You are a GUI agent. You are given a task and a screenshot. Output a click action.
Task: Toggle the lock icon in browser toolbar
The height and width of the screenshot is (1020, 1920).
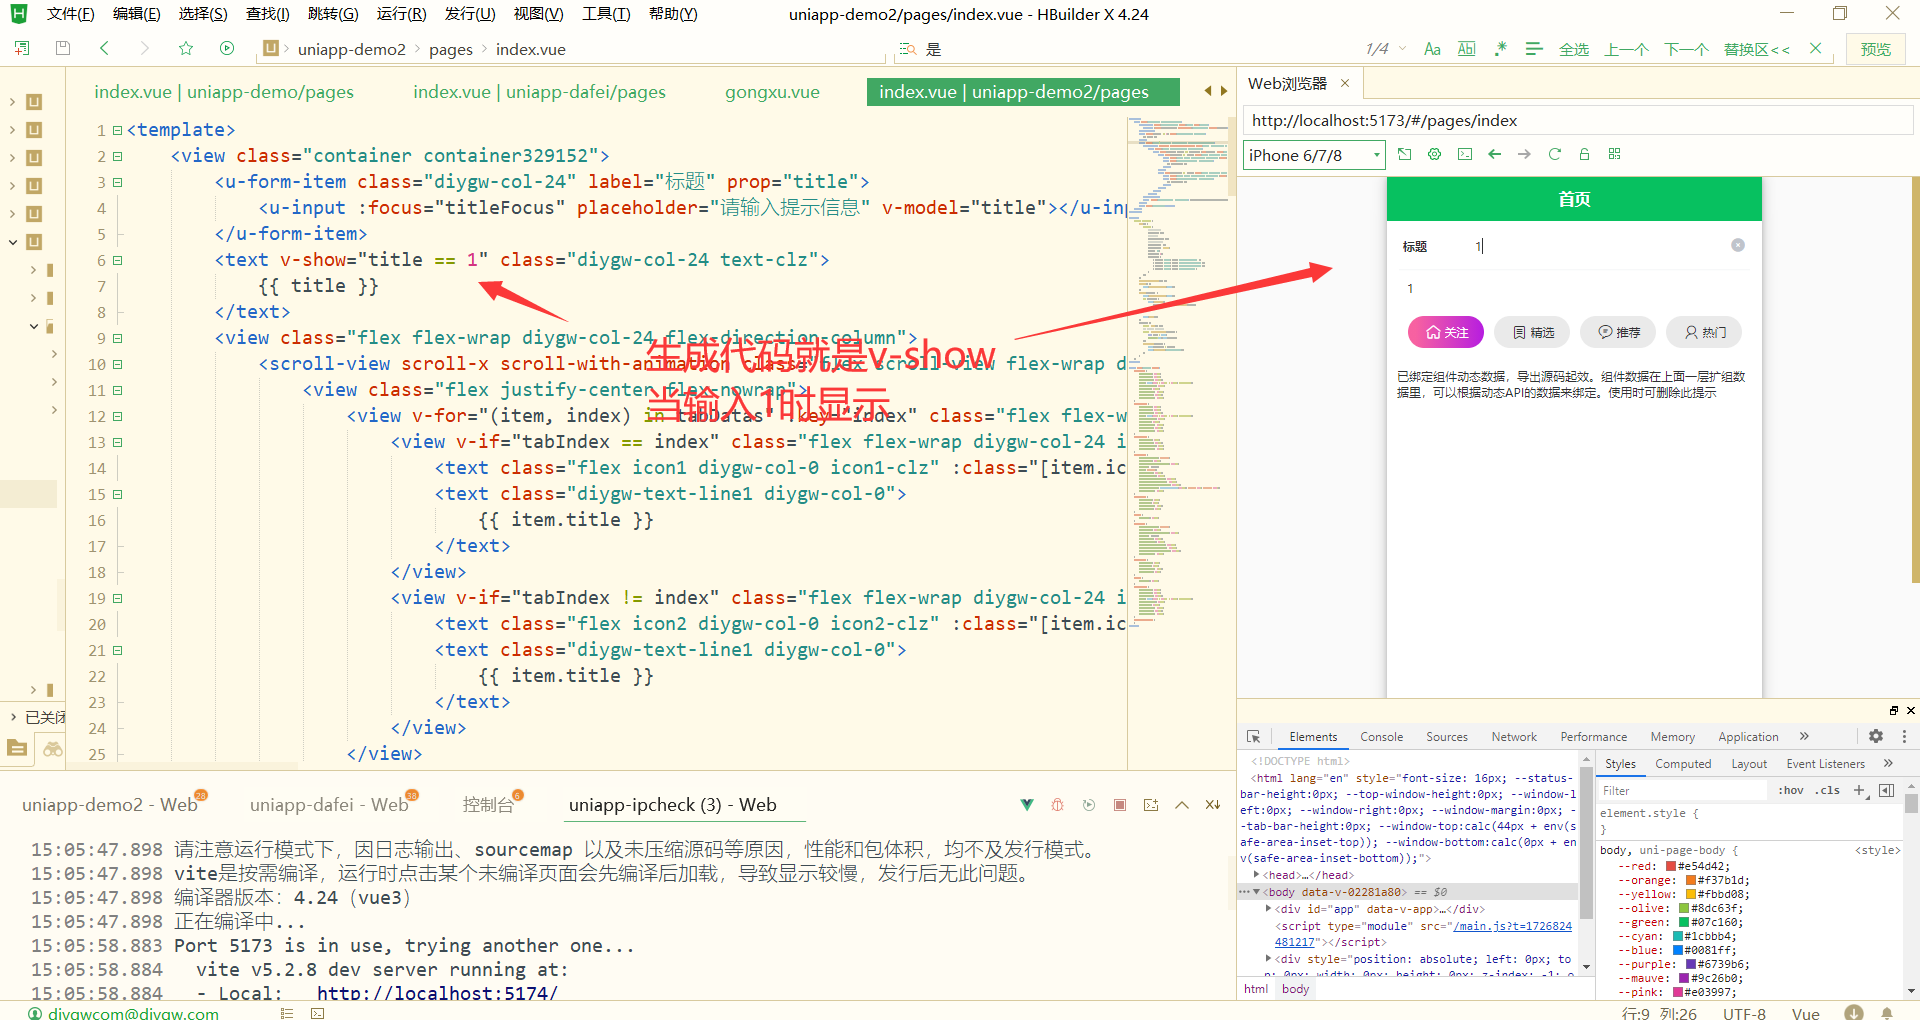point(1584,154)
